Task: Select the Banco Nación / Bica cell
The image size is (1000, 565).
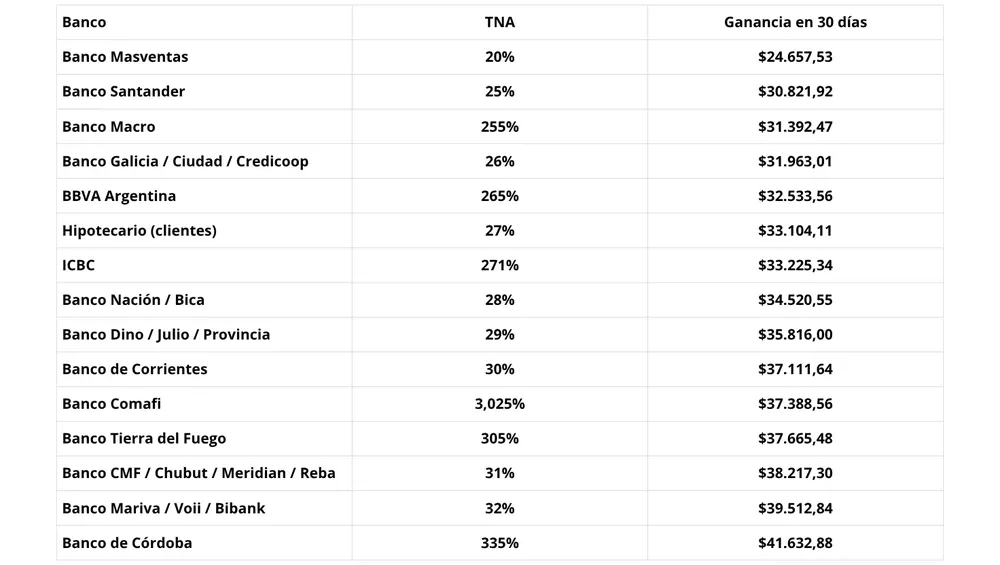Action: [x=133, y=300]
